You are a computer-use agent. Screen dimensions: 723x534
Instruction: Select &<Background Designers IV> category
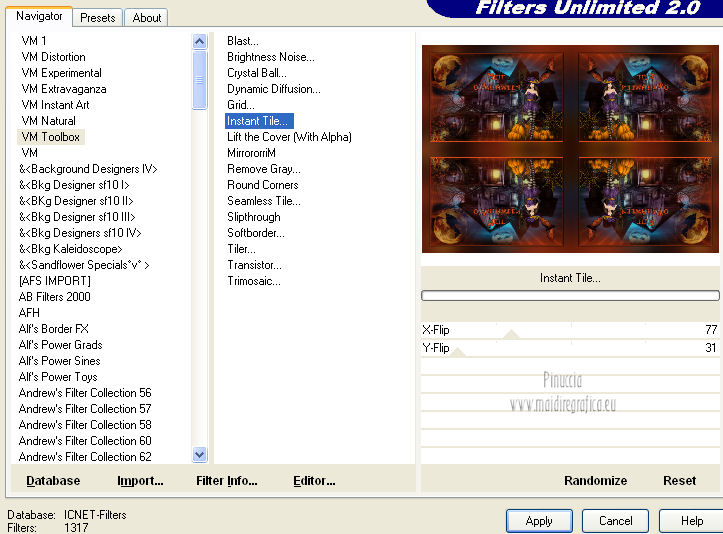(88, 169)
